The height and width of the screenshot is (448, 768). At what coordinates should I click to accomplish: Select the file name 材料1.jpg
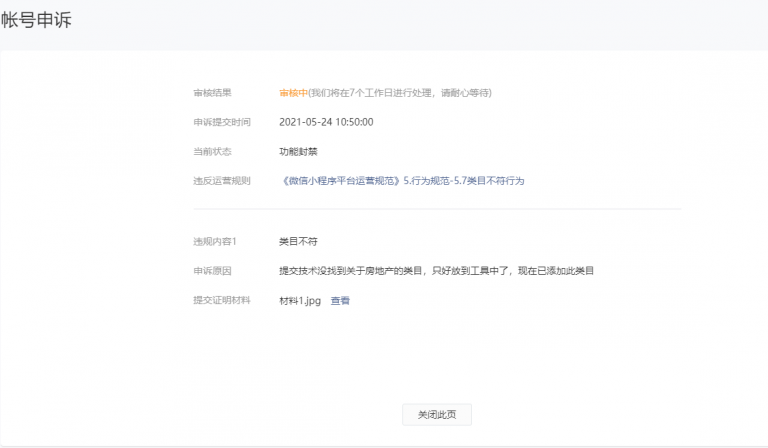click(300, 301)
